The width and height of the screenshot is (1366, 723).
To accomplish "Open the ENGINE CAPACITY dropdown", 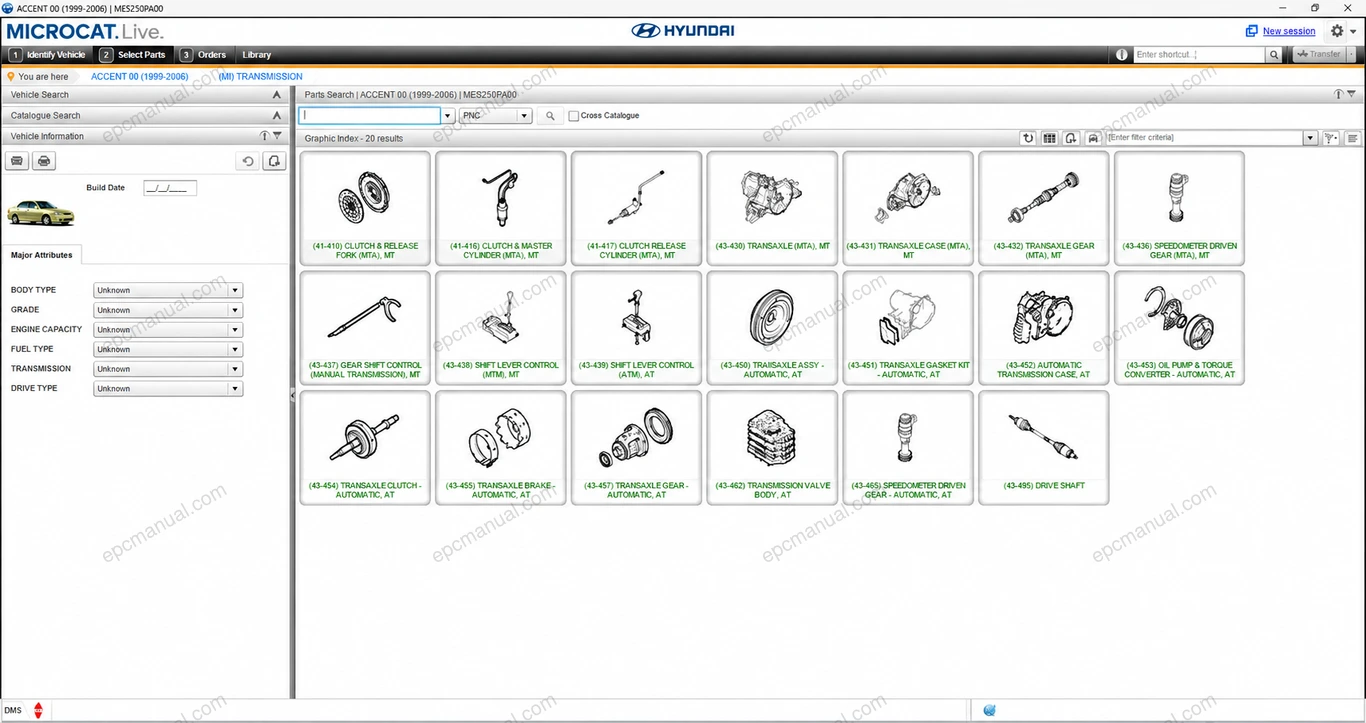I will click(x=168, y=329).
